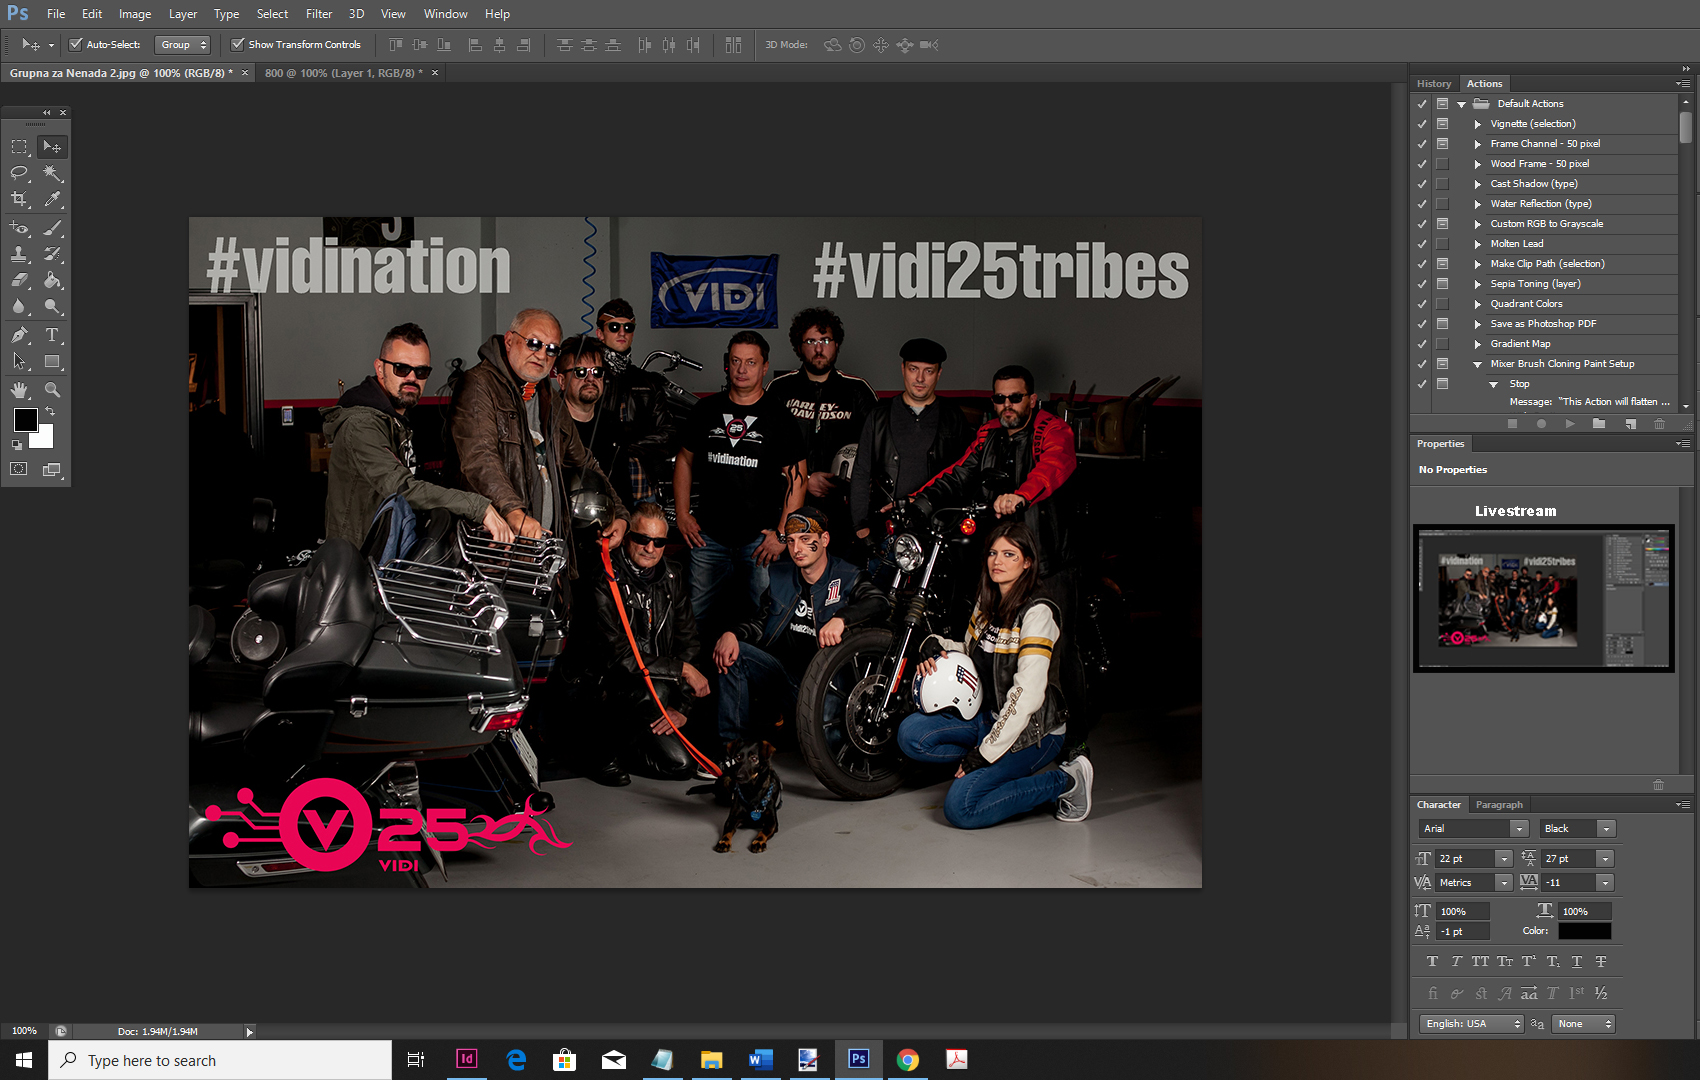This screenshot has width=1700, height=1080.
Task: Select the History Brush tool
Action: point(52,254)
